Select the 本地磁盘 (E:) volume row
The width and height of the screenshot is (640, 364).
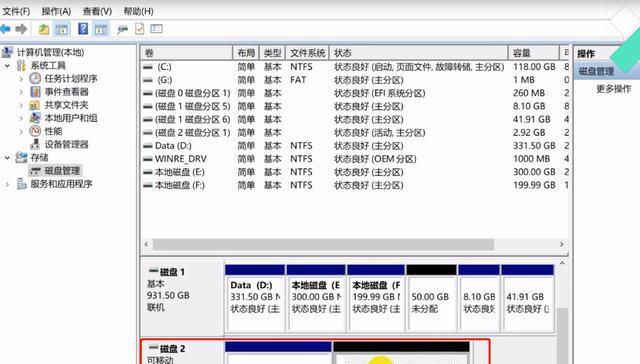tap(354, 172)
